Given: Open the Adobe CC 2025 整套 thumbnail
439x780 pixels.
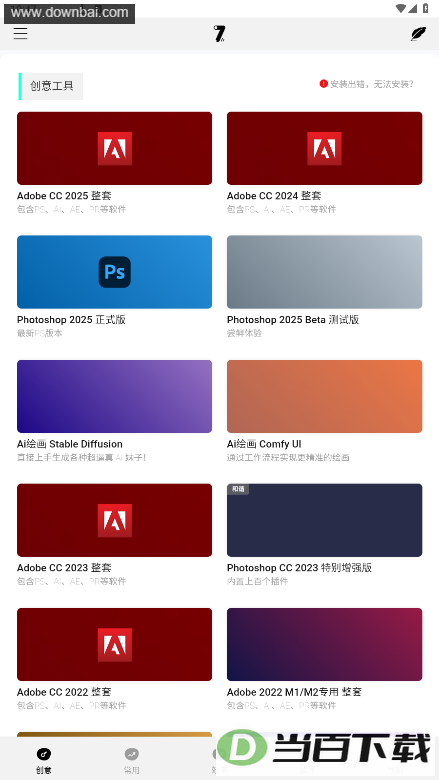Looking at the screenshot, I should (114, 148).
